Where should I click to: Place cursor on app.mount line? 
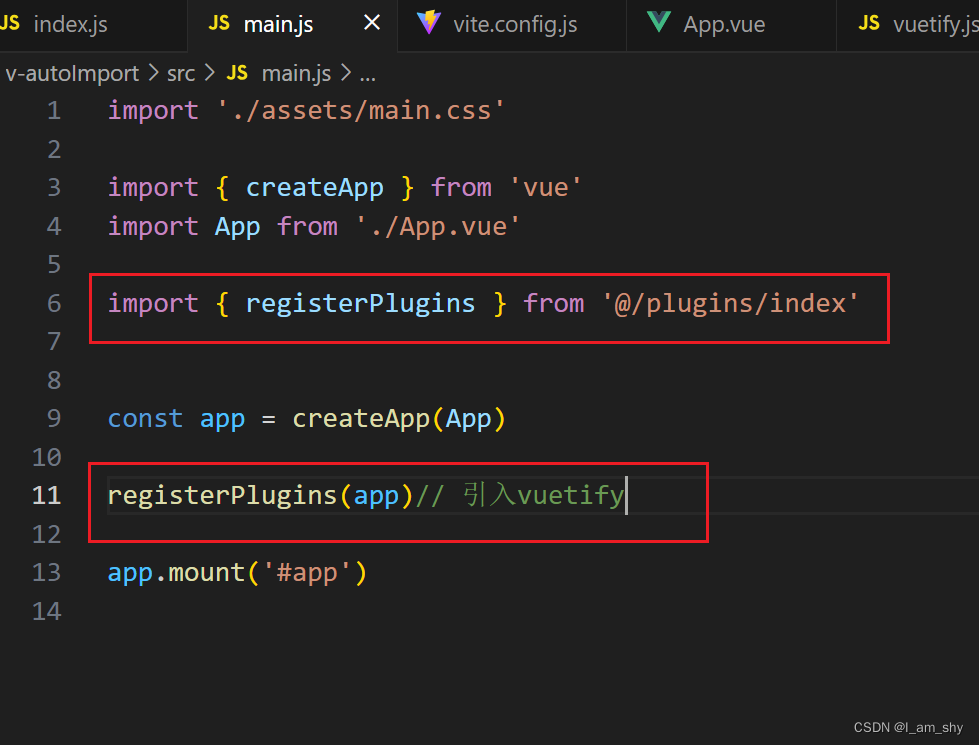point(237,573)
